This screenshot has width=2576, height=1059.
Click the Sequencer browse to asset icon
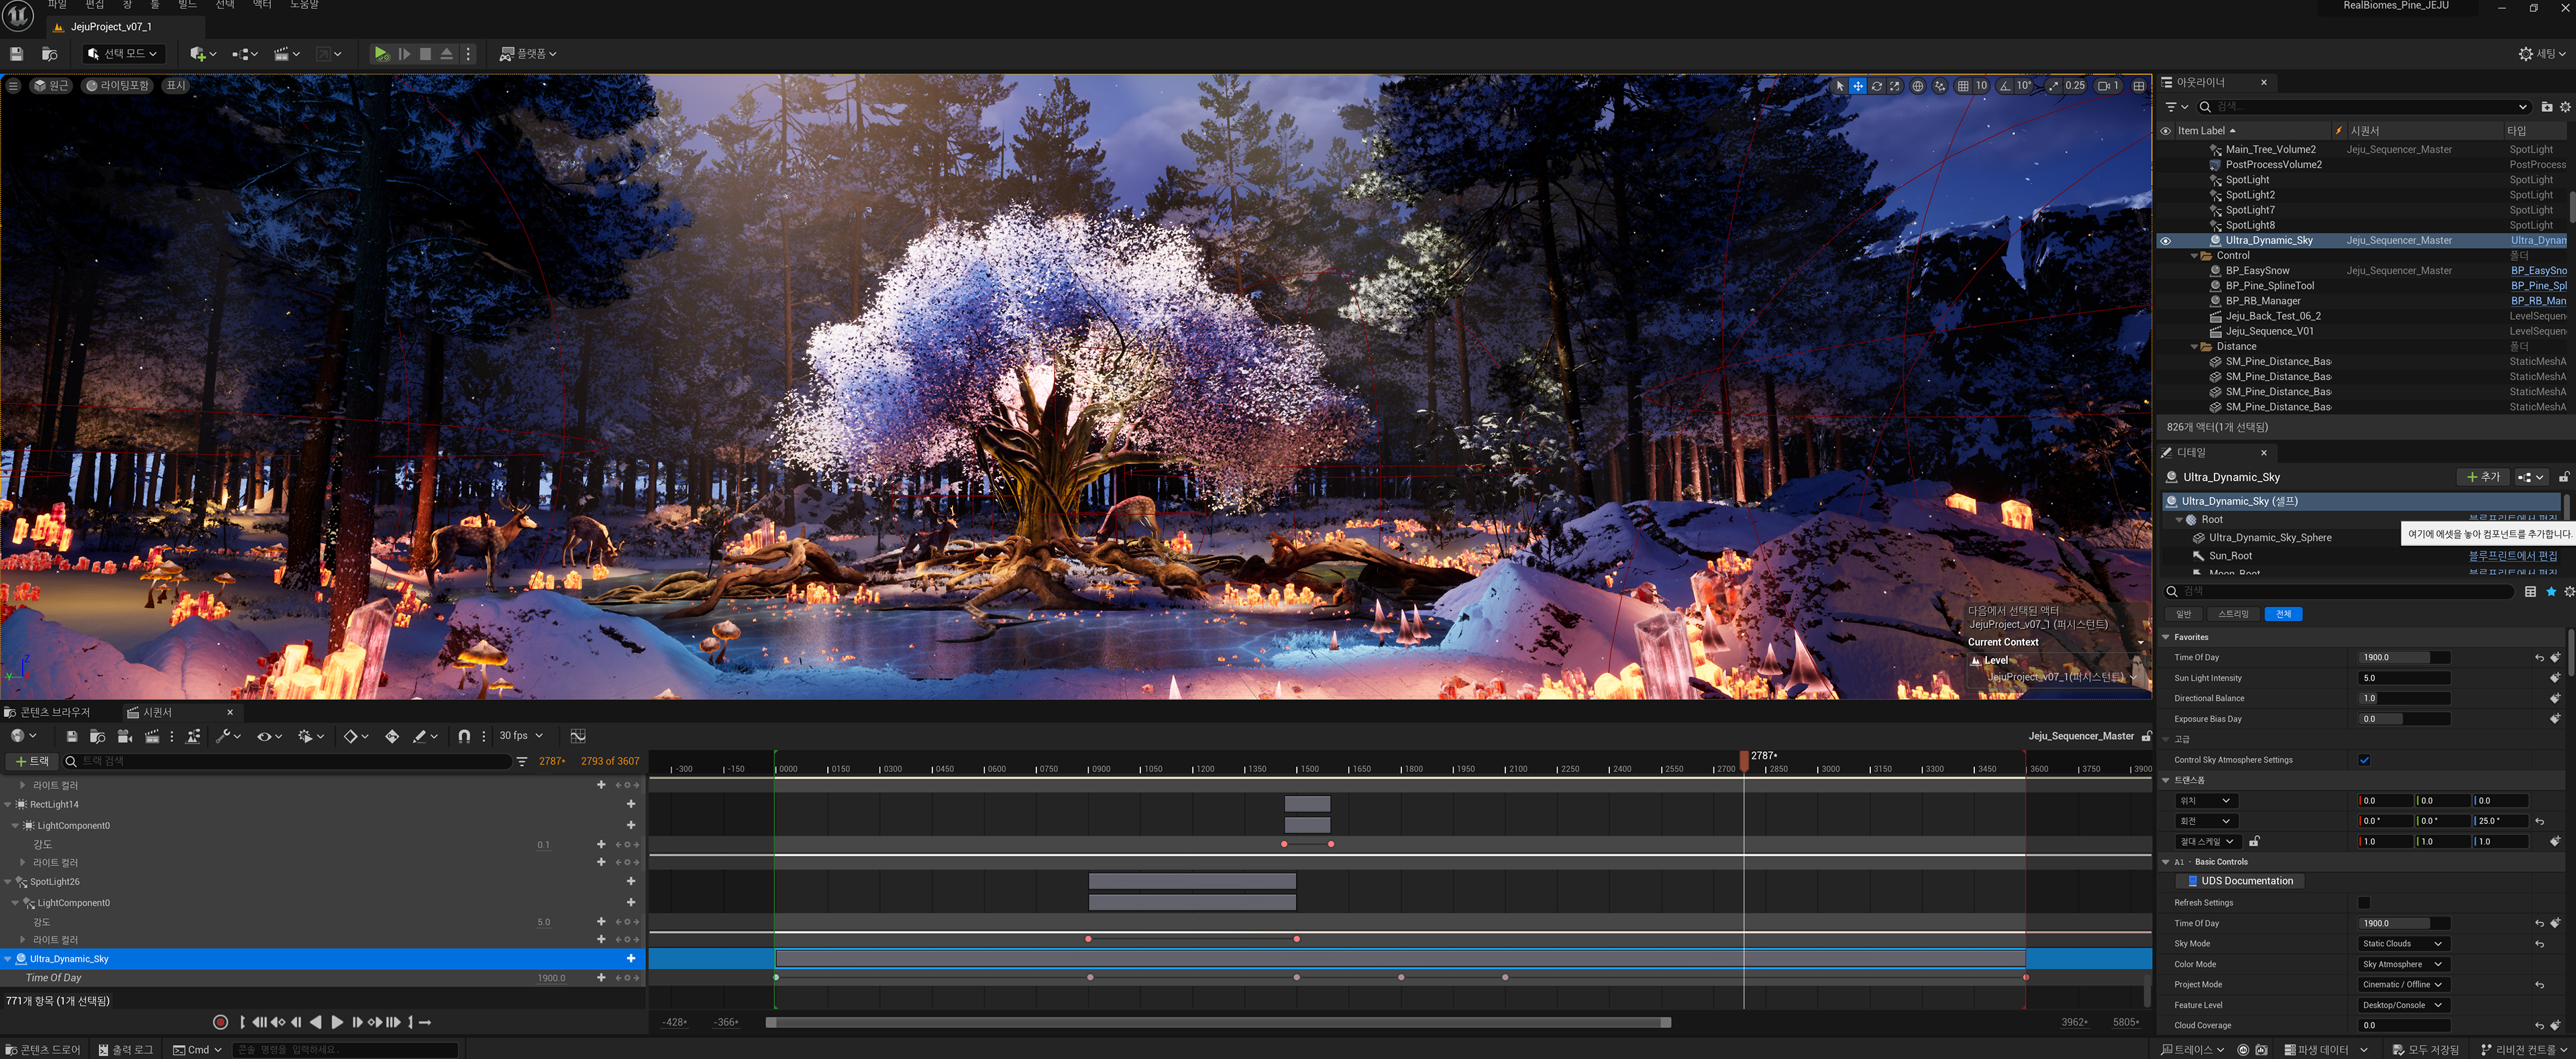point(97,736)
